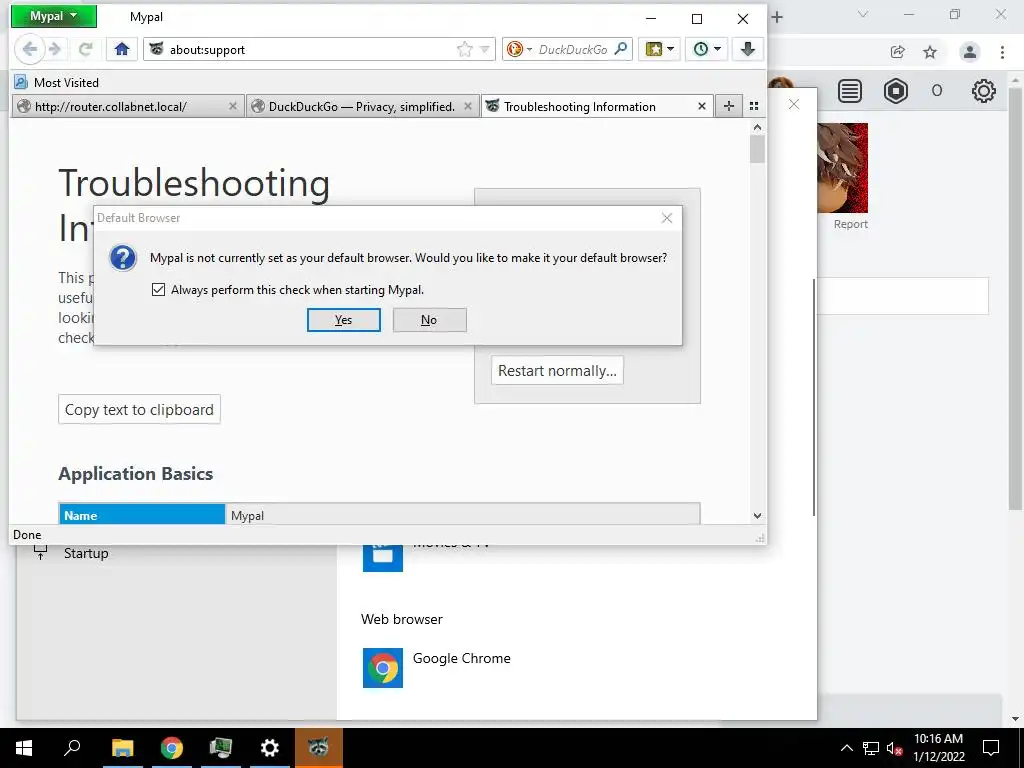Open the DuckDuckGo search engine selector
Screen dimensions: 1024x768
(x=520, y=49)
